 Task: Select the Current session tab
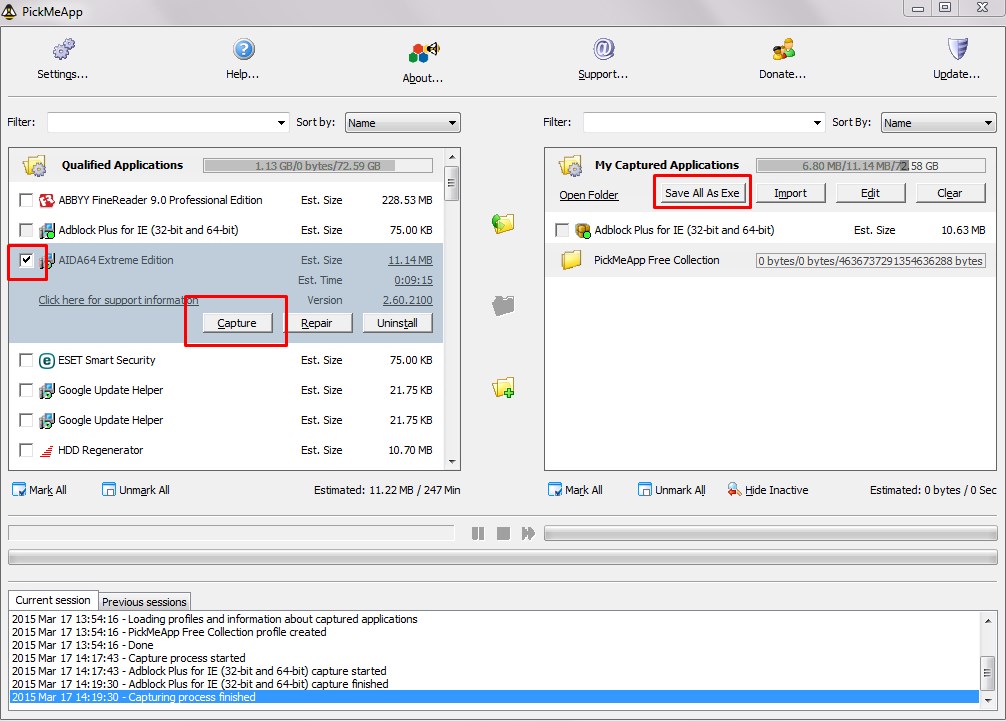point(53,601)
